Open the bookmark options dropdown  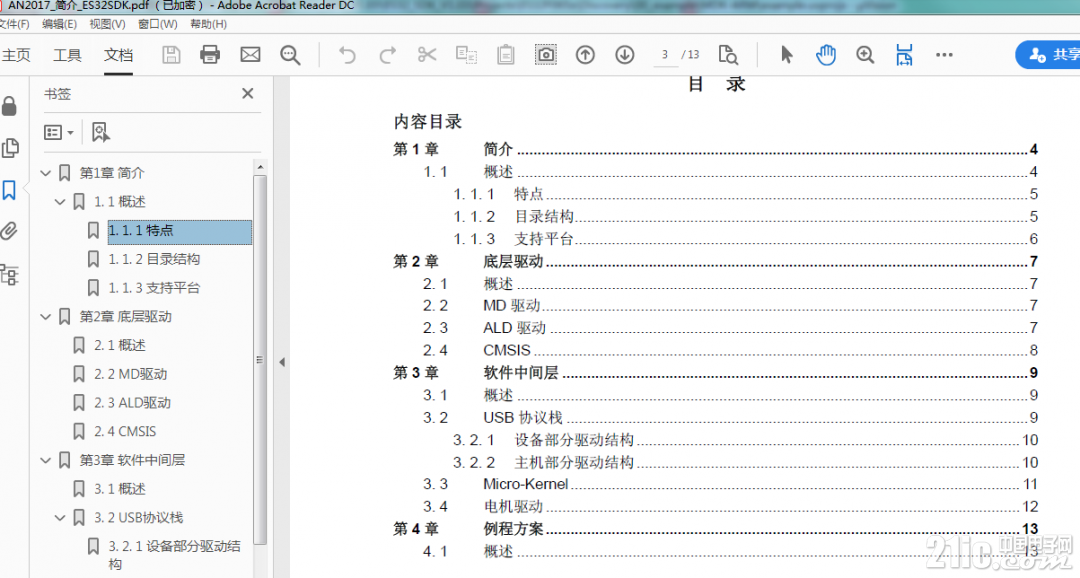point(59,132)
